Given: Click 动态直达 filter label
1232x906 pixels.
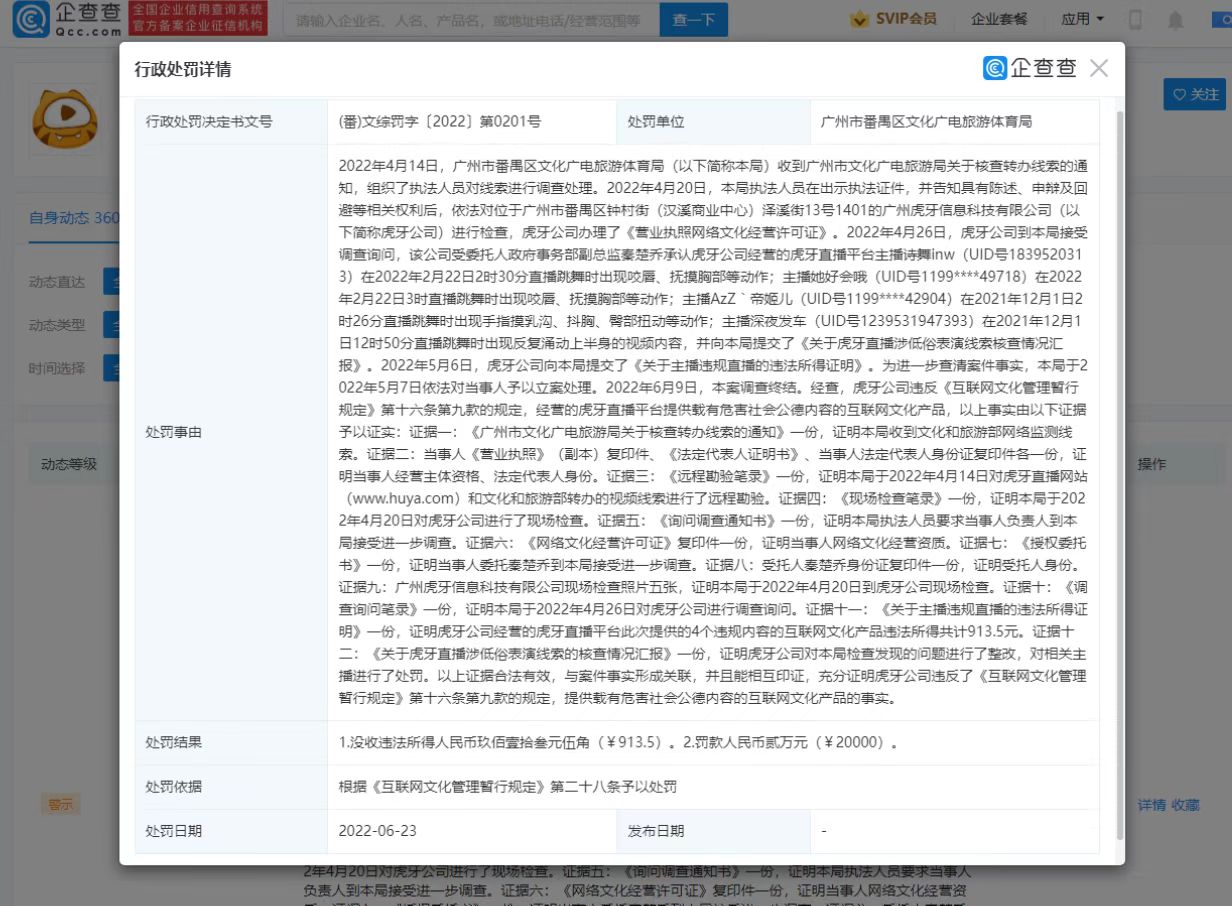Looking at the screenshot, I should tap(57, 282).
